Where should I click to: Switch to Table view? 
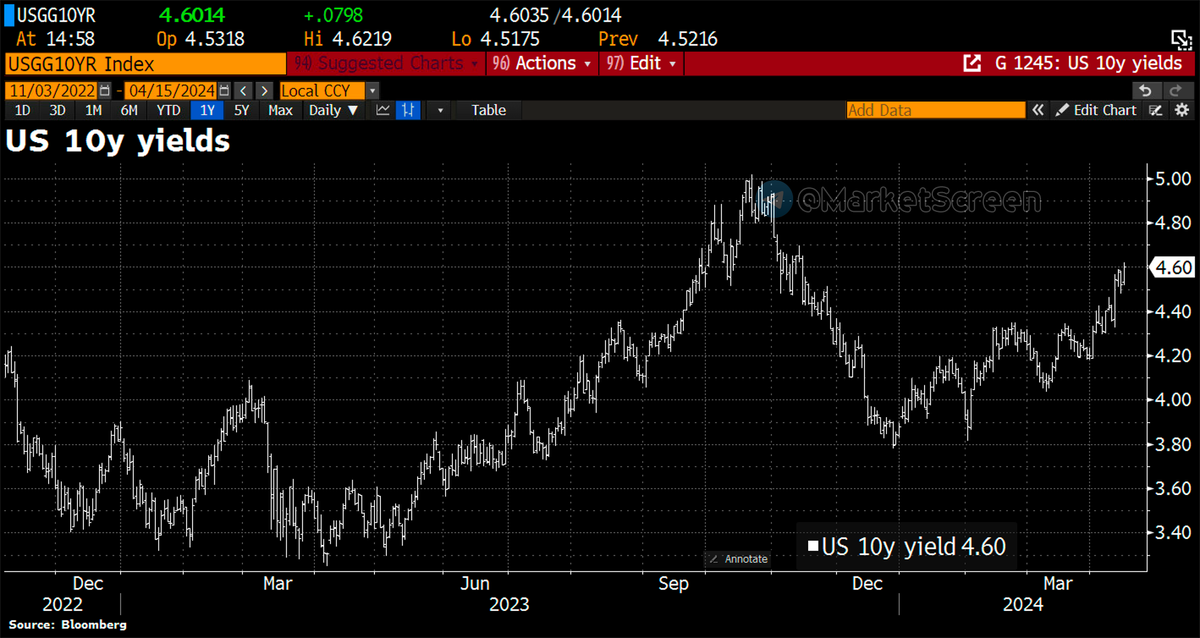tap(489, 110)
